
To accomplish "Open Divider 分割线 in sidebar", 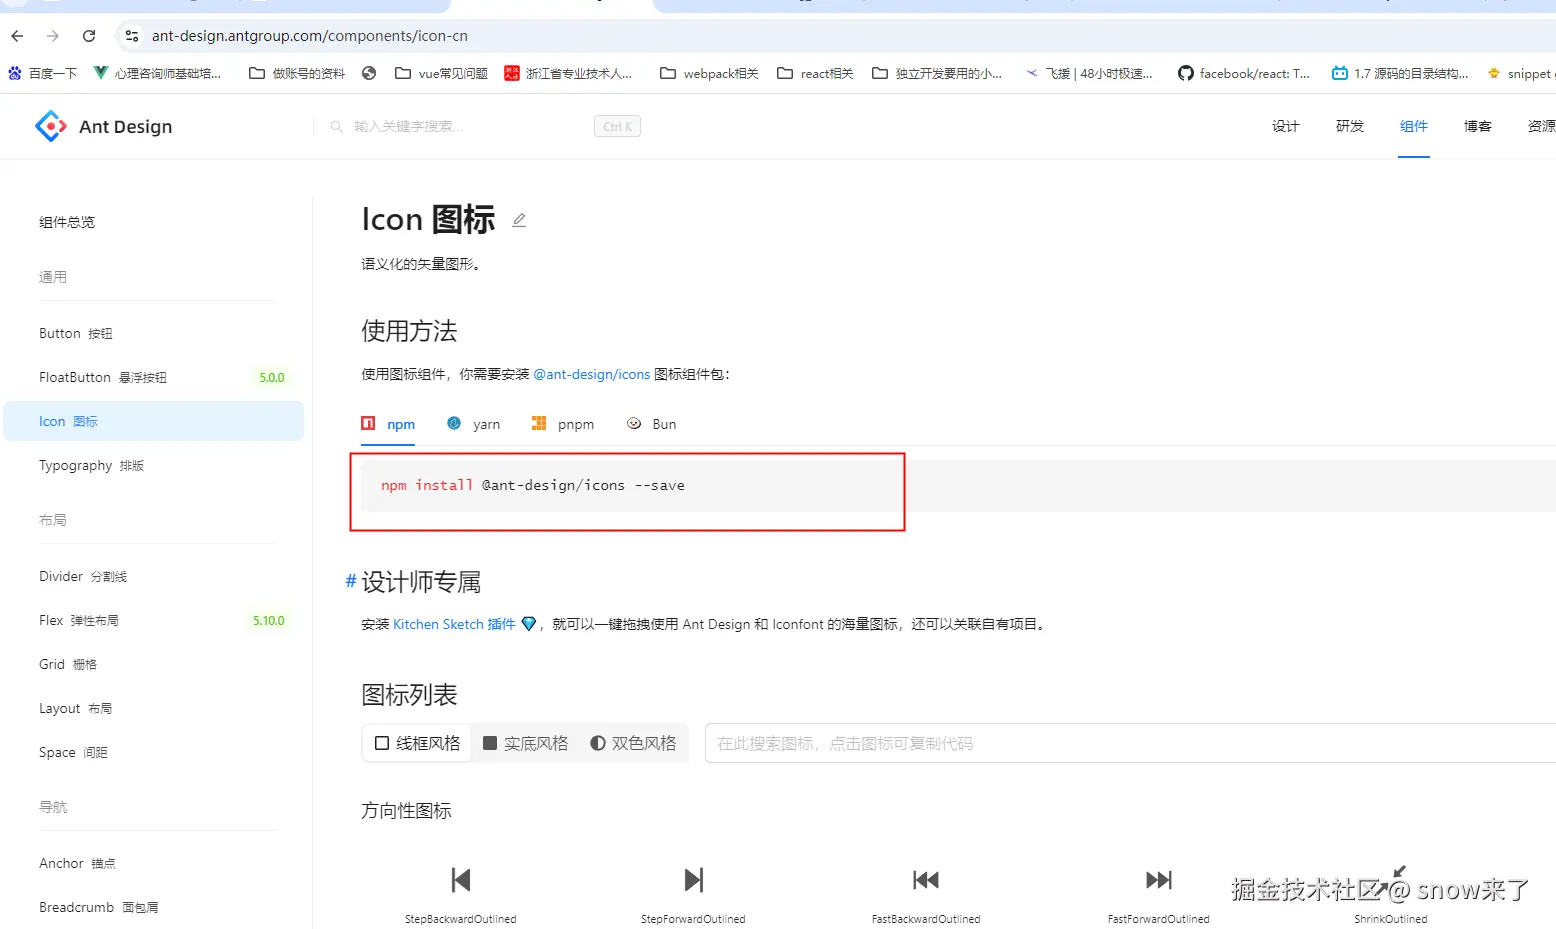I will (154, 576).
